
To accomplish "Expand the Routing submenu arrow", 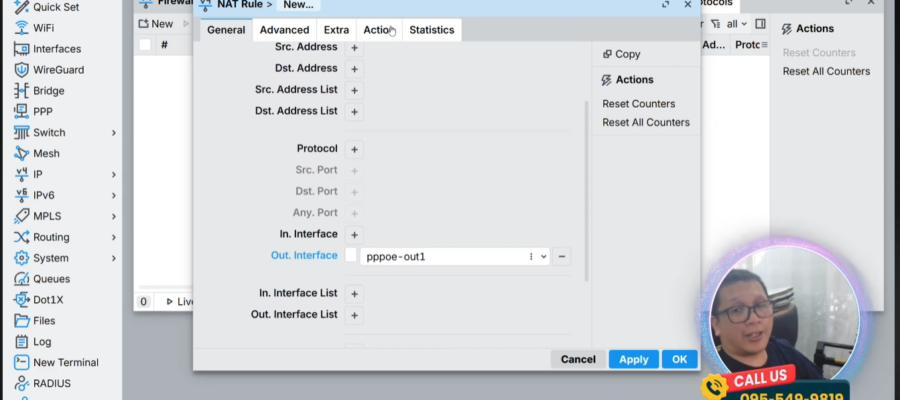I will click(114, 237).
